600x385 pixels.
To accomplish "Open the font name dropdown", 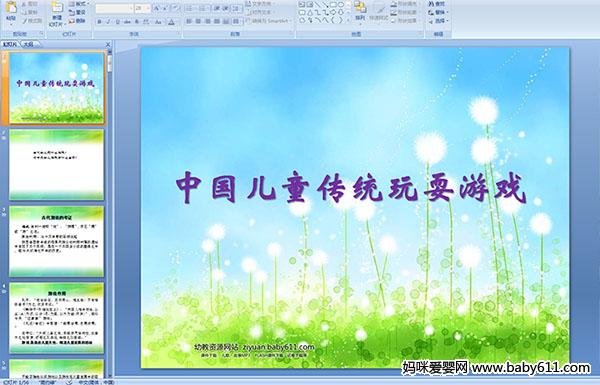I will [131, 8].
